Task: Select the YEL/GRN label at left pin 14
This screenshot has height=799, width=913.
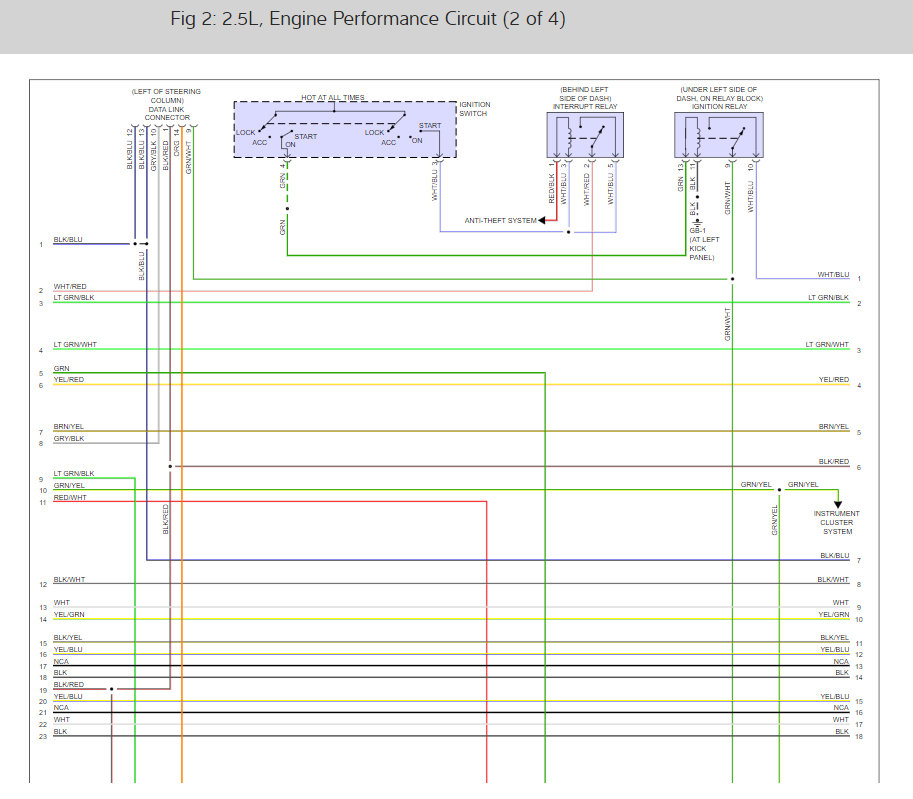Action: (69, 614)
